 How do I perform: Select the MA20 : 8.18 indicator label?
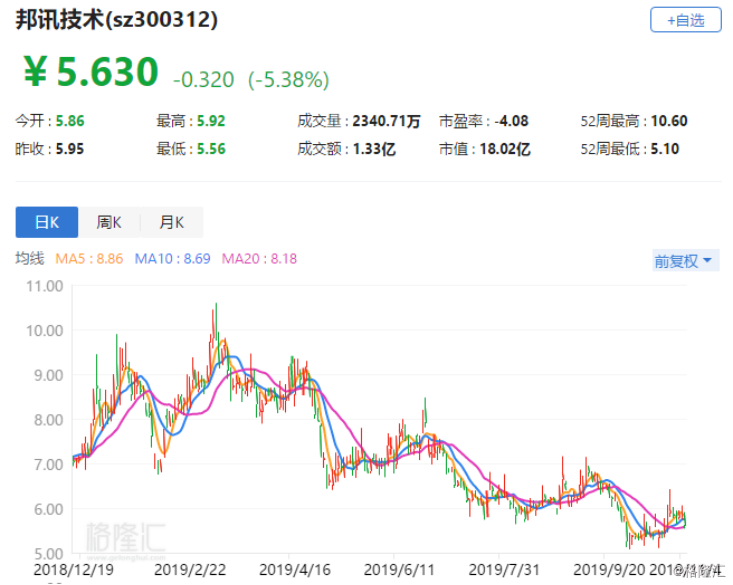259,259
